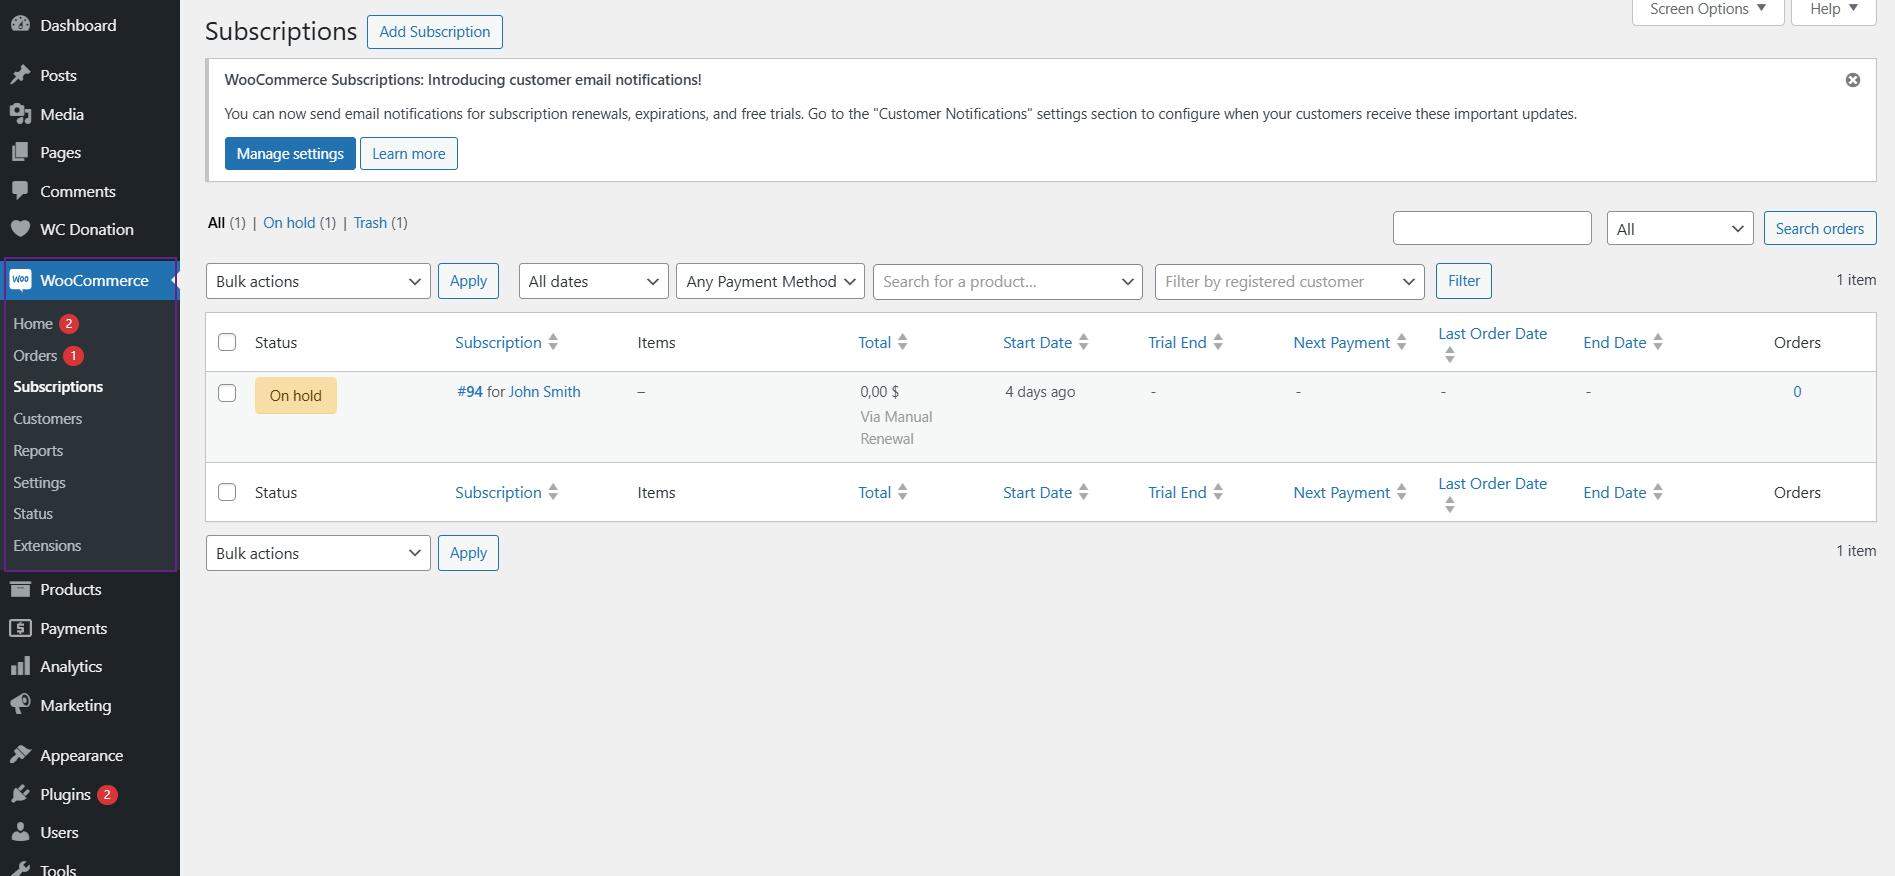The width and height of the screenshot is (1895, 876).
Task: Open Settings in WooCommerce submenu
Action: click(x=39, y=483)
